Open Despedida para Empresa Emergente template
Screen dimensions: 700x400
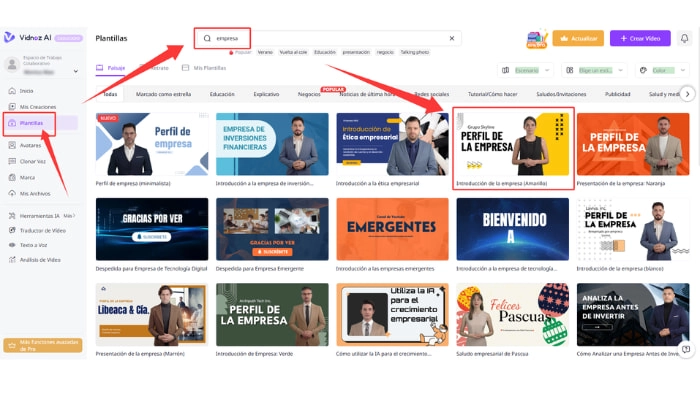point(272,229)
